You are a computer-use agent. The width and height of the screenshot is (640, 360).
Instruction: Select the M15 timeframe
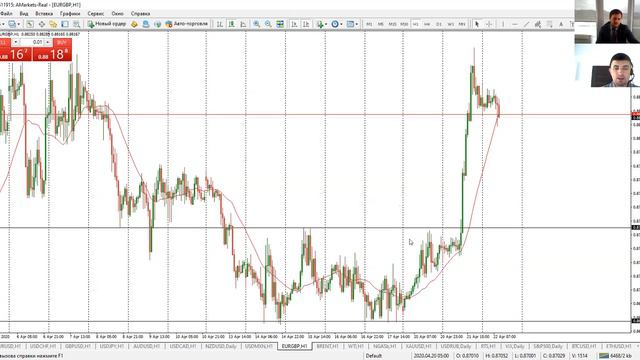392,24
